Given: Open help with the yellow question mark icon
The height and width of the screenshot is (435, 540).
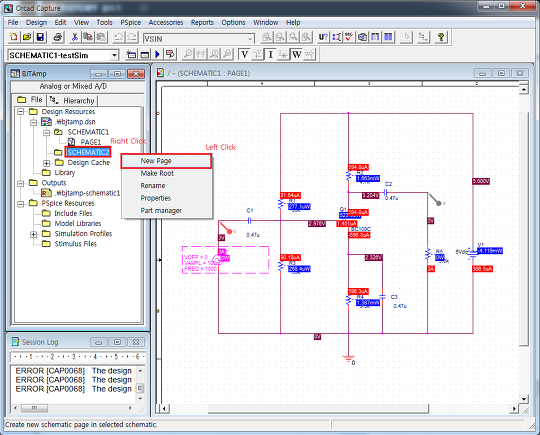Looking at the screenshot, I should [x=441, y=37].
